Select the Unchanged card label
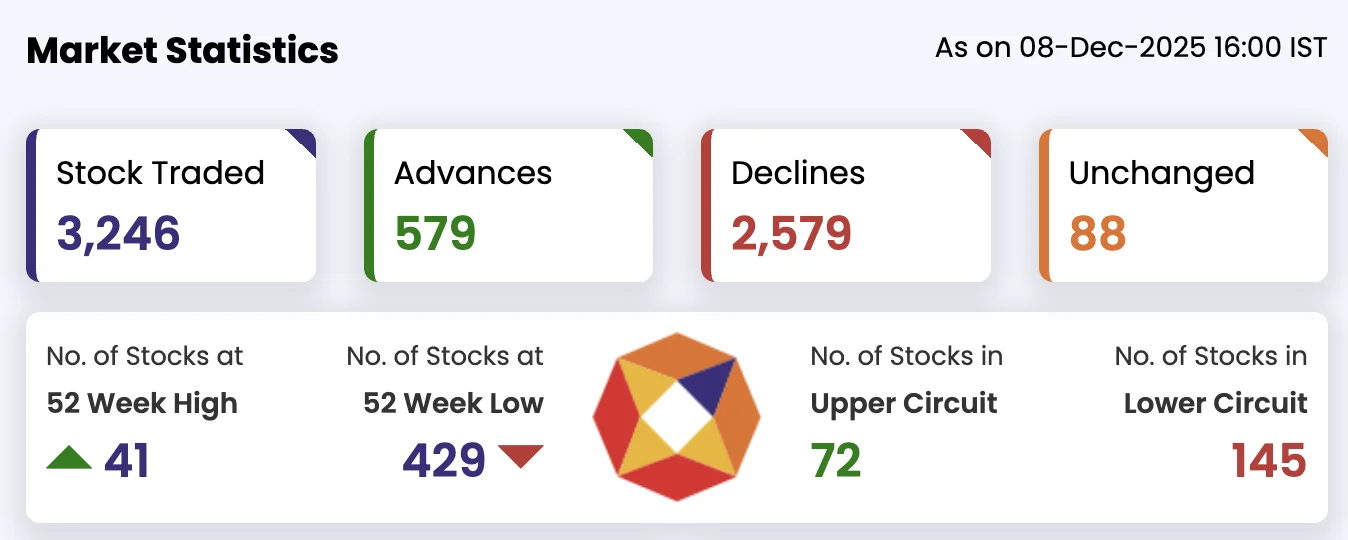Screen dimensions: 1348x540 tap(1161, 173)
